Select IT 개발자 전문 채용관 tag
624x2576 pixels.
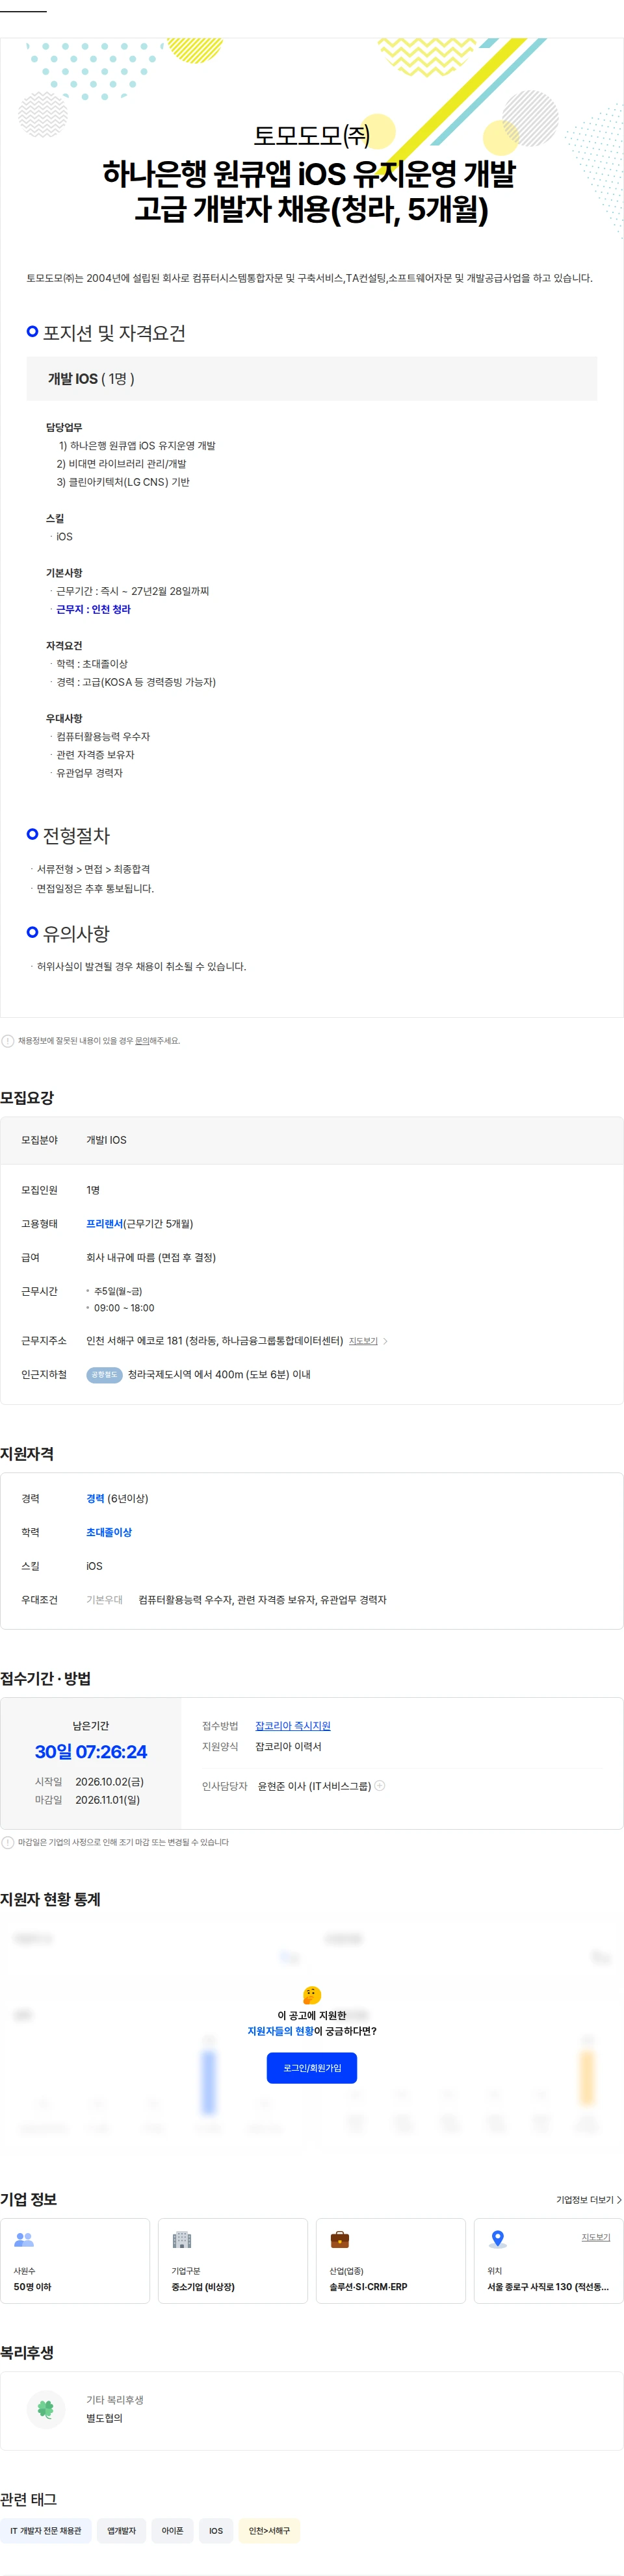click(x=46, y=2531)
